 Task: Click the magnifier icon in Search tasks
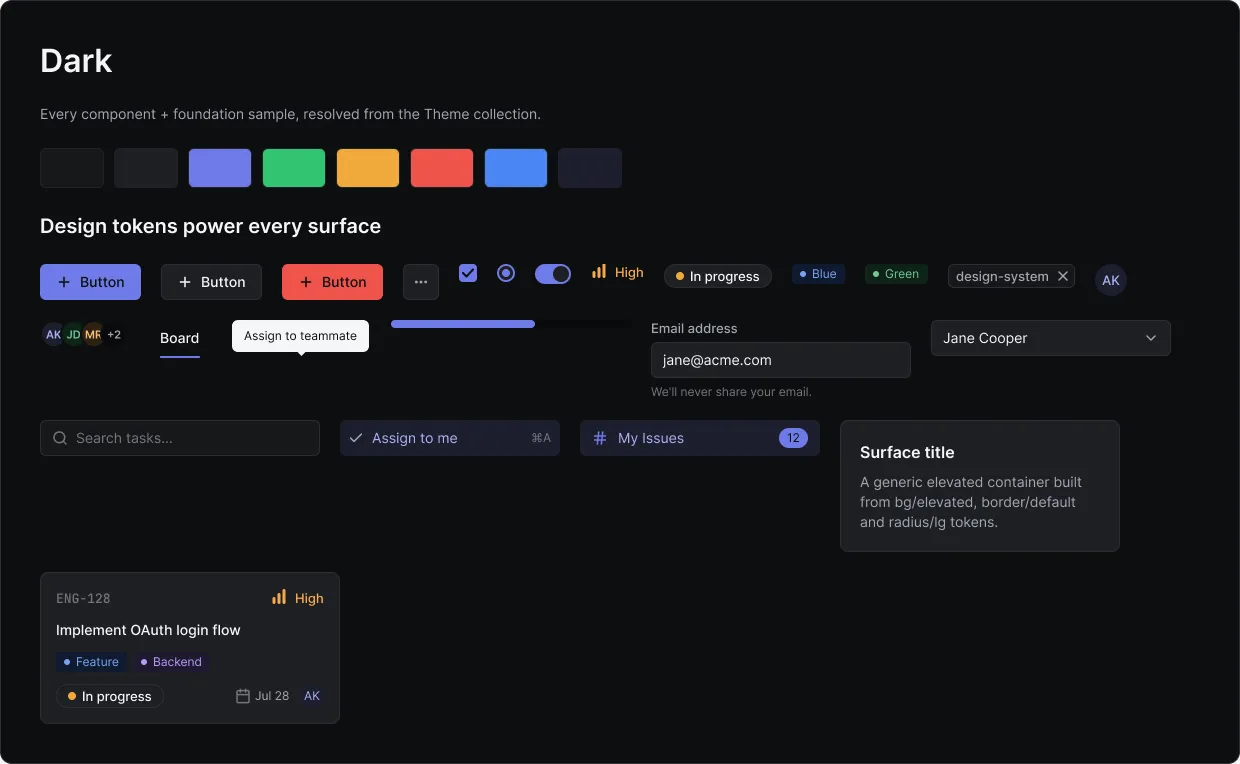tap(60, 438)
